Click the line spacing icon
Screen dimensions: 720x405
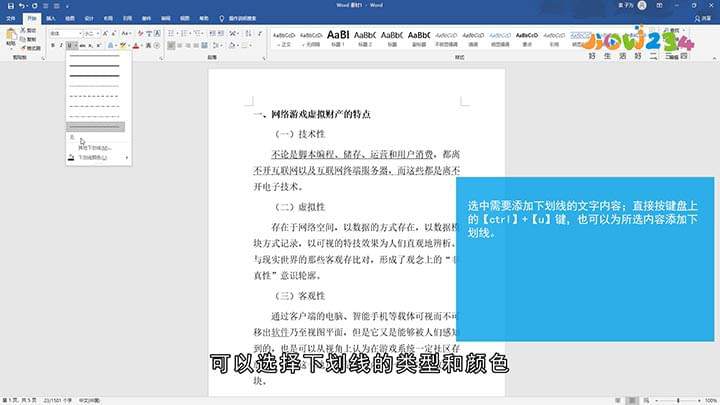(x=216, y=45)
